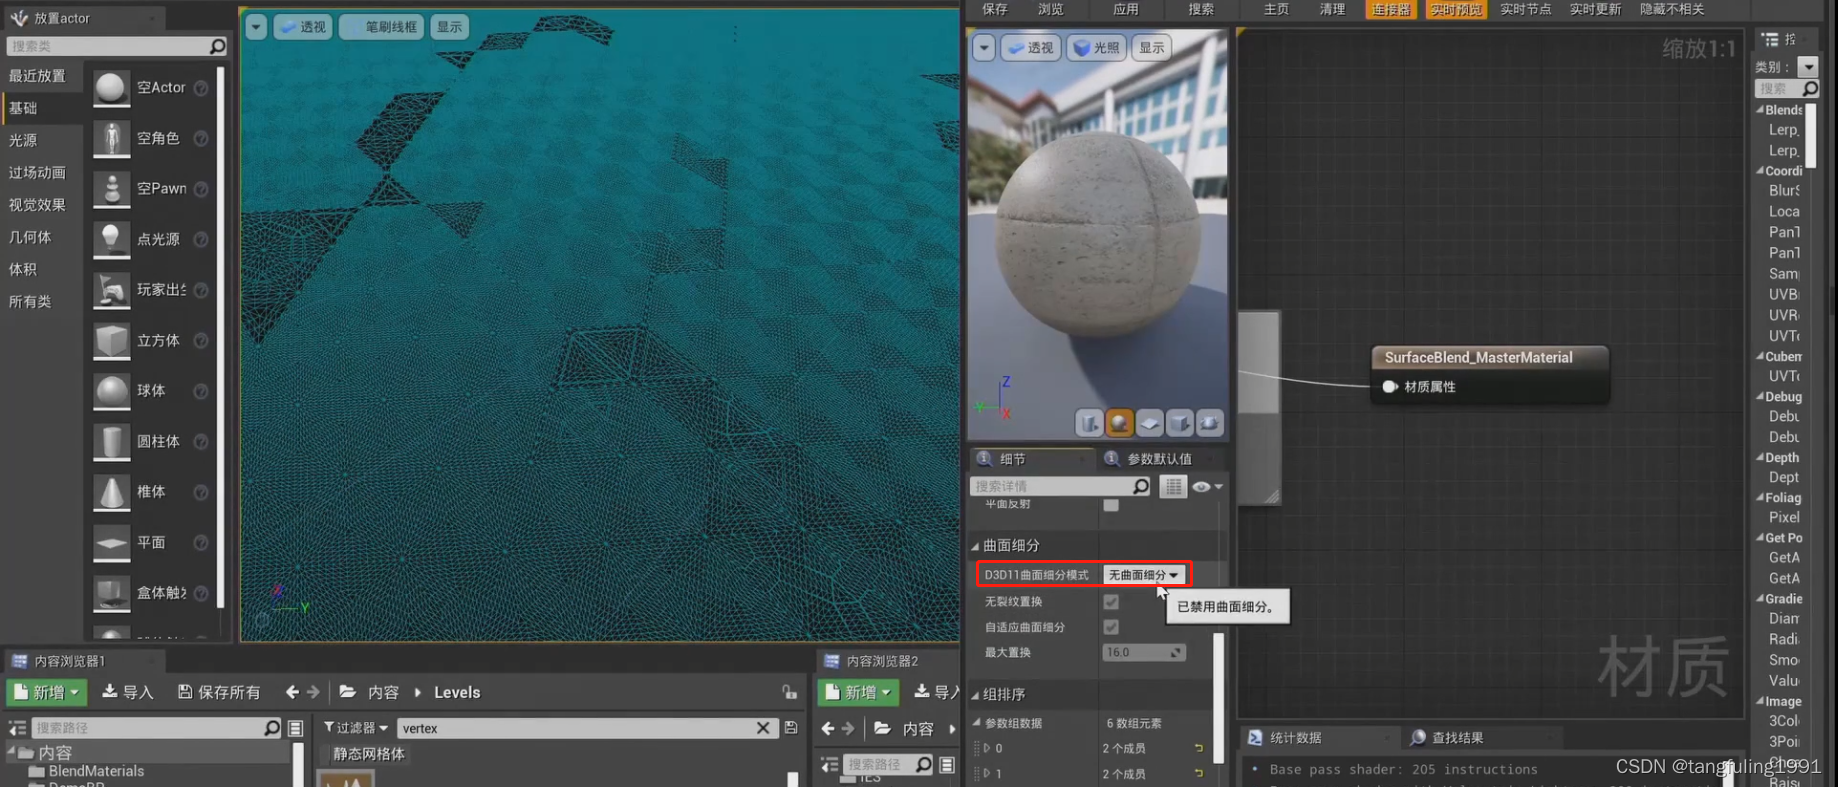Open material preview viewport options arrow
Viewport: 1838px width, 787px height.
(x=984, y=48)
